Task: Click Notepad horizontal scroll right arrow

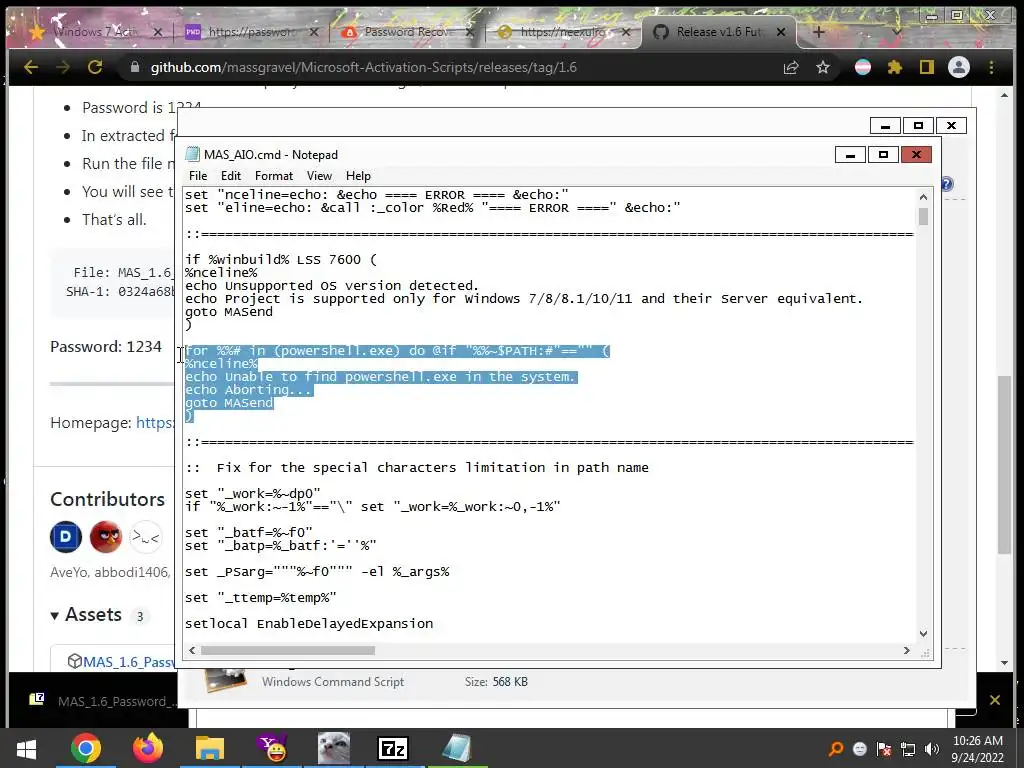Action: coord(906,650)
